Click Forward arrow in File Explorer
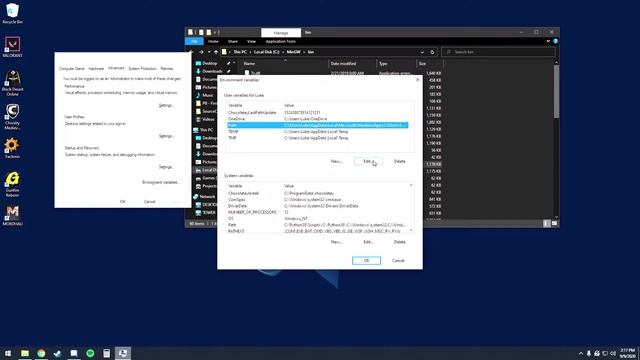Screen dimensions: 640x360 (201, 52)
